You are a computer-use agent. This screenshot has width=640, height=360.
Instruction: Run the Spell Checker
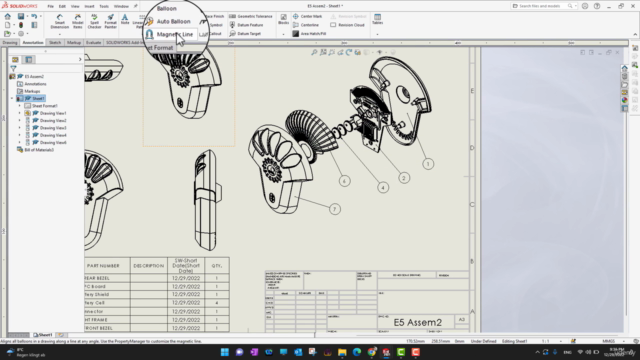pyautogui.click(x=94, y=21)
